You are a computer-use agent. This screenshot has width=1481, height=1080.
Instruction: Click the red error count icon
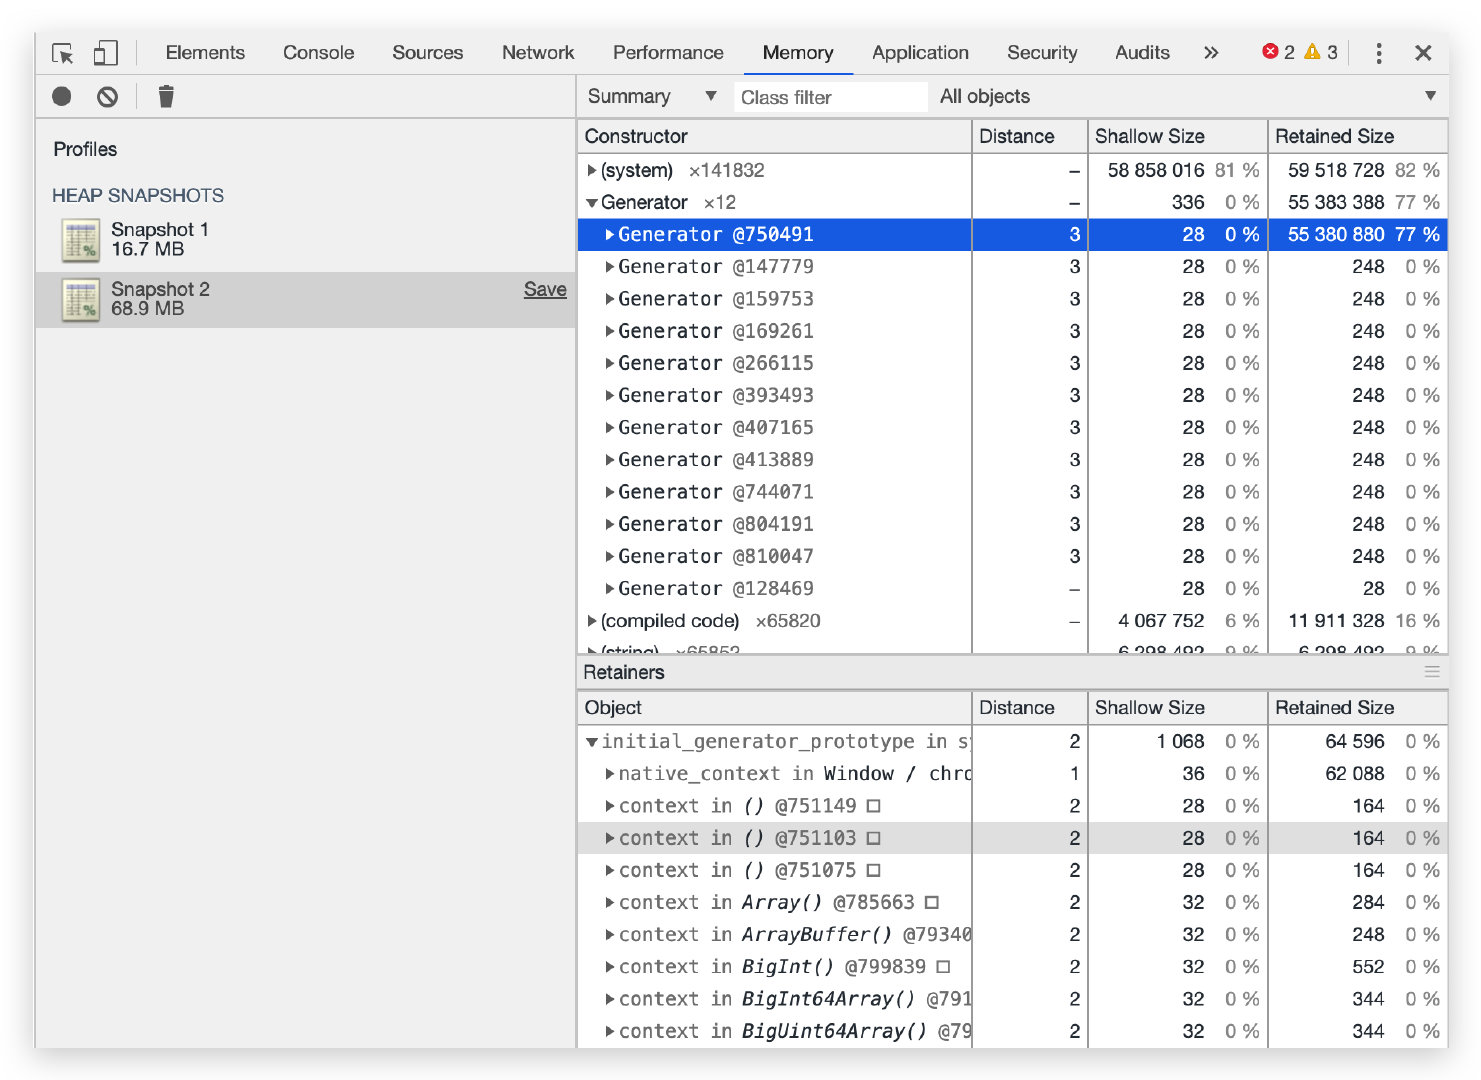[1270, 52]
